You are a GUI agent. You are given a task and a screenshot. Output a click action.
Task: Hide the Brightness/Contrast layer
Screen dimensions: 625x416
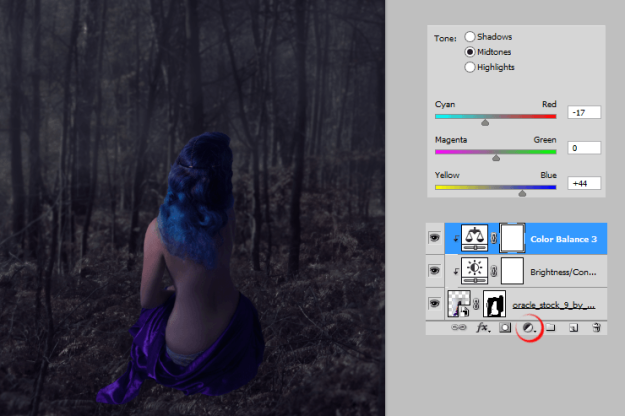click(x=434, y=271)
